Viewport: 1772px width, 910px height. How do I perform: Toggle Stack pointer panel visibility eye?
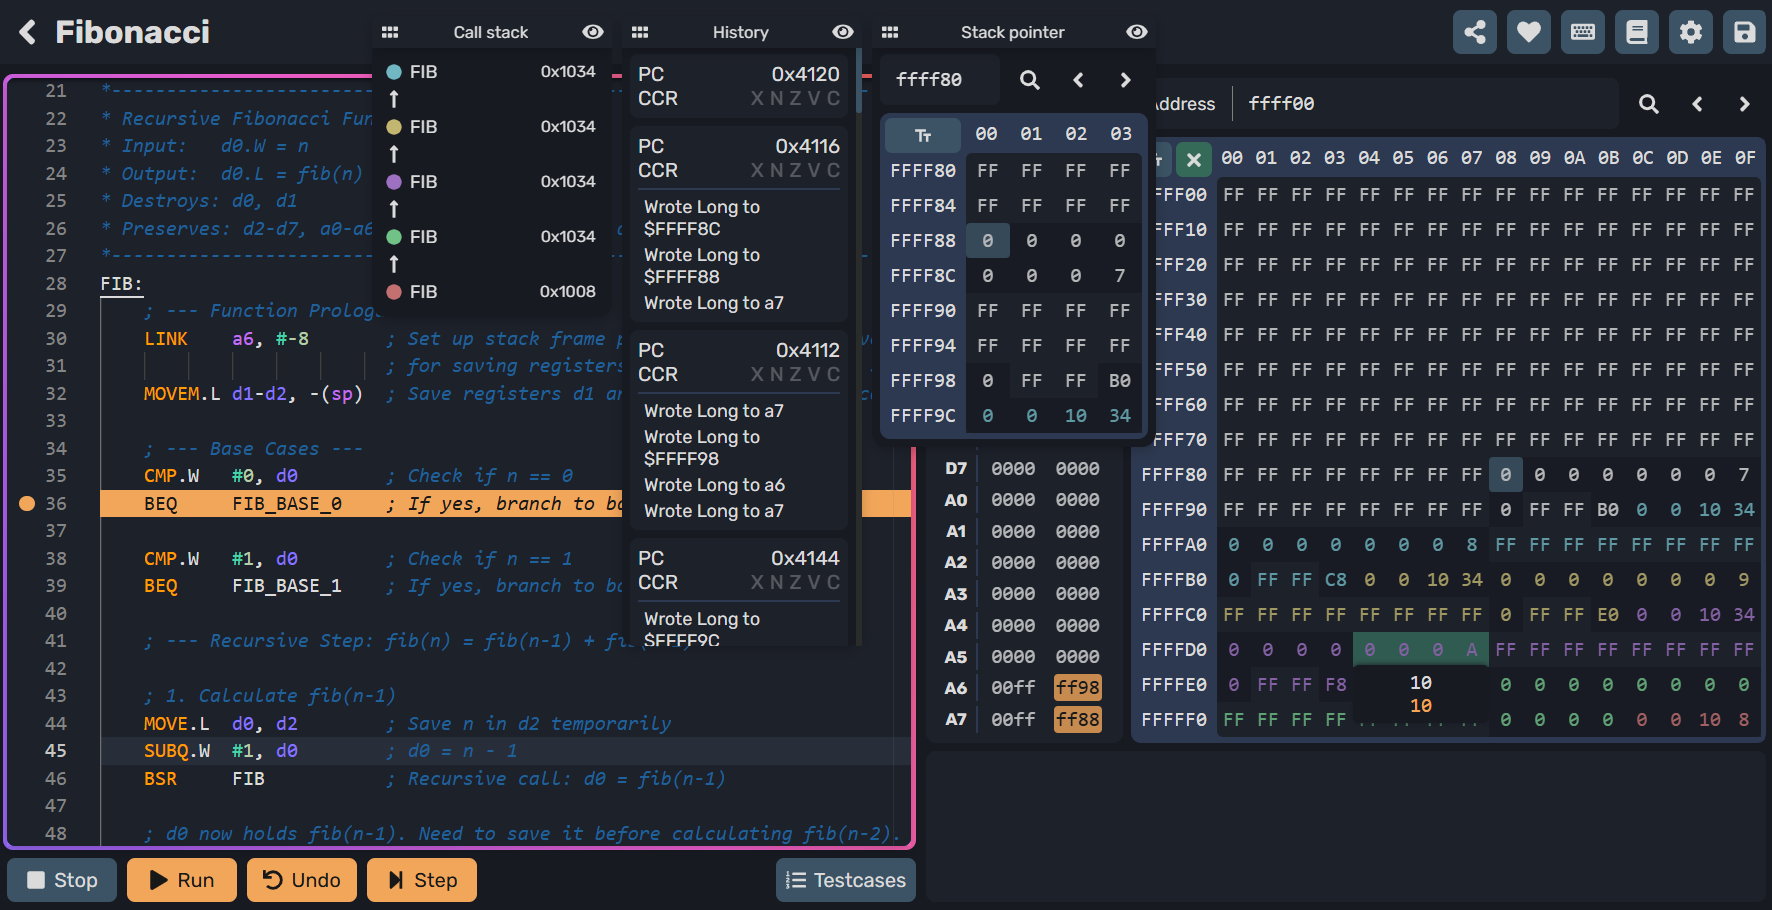tap(1137, 32)
